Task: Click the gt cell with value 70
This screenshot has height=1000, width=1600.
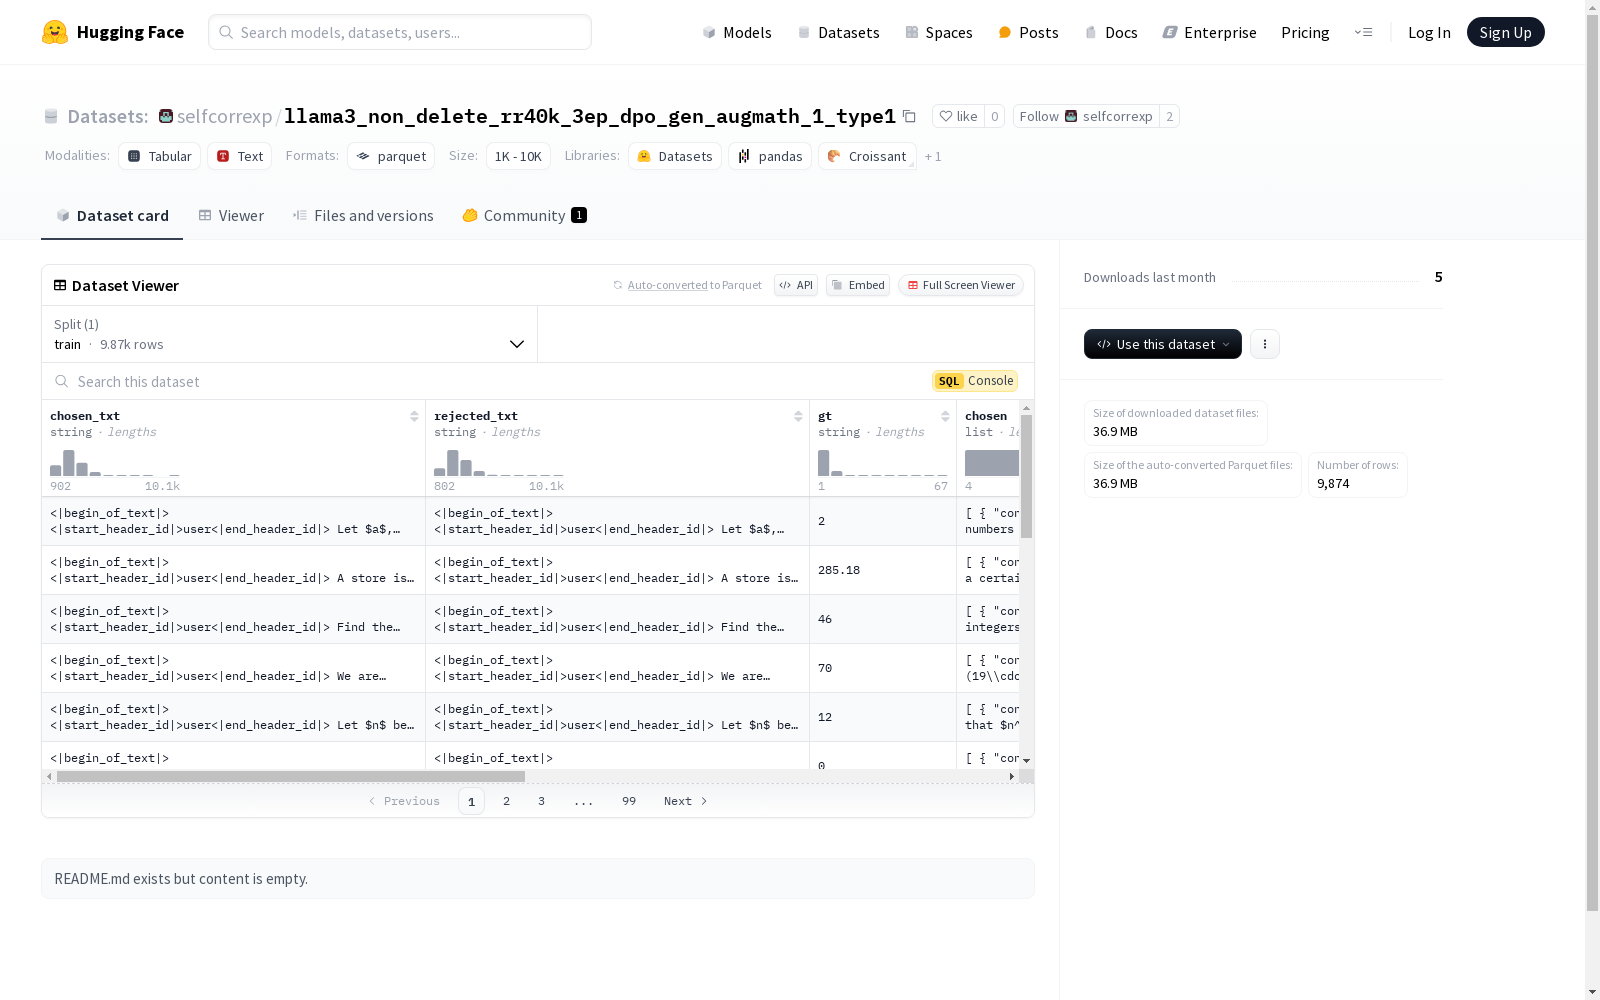Action: [x=883, y=668]
